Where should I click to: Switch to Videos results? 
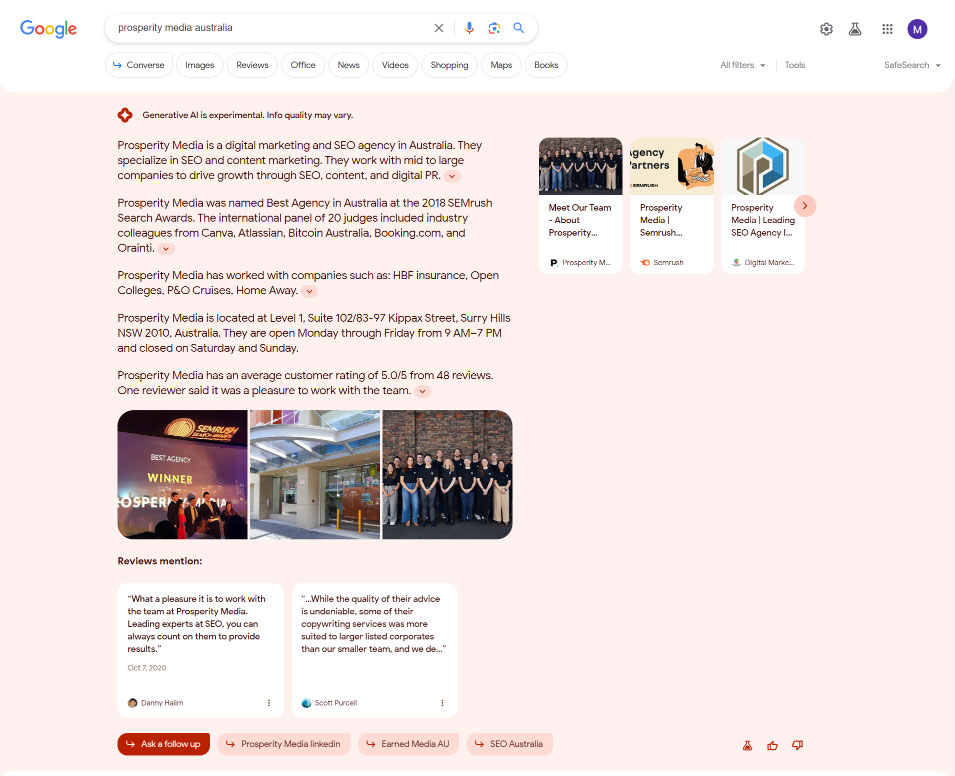pos(395,65)
